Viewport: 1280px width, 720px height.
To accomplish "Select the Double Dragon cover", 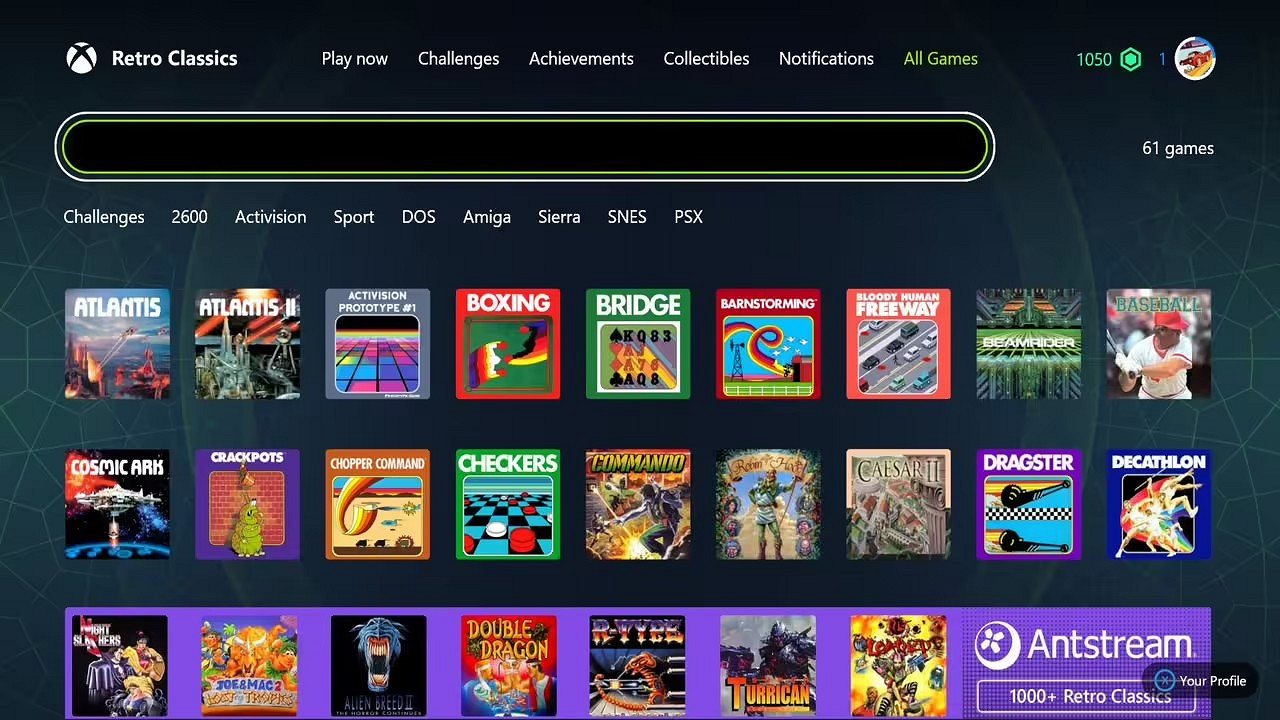I will 508,666.
